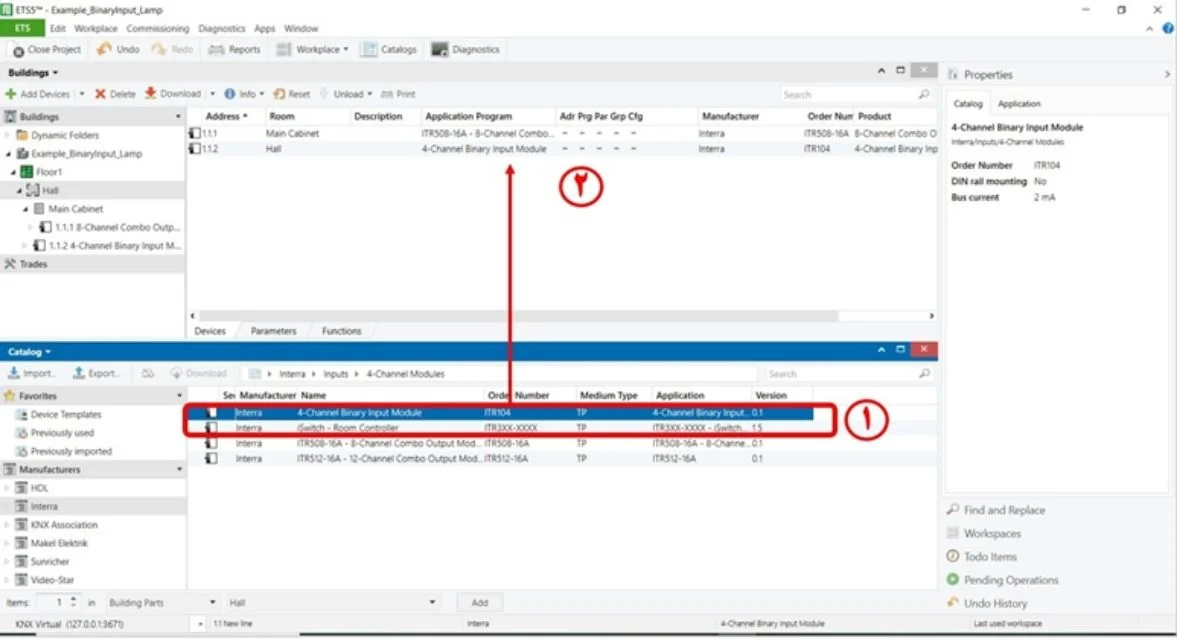Viewport: 1178px width, 643px height.
Task: Expand the Dynamic Folders tree node
Action: point(8,135)
